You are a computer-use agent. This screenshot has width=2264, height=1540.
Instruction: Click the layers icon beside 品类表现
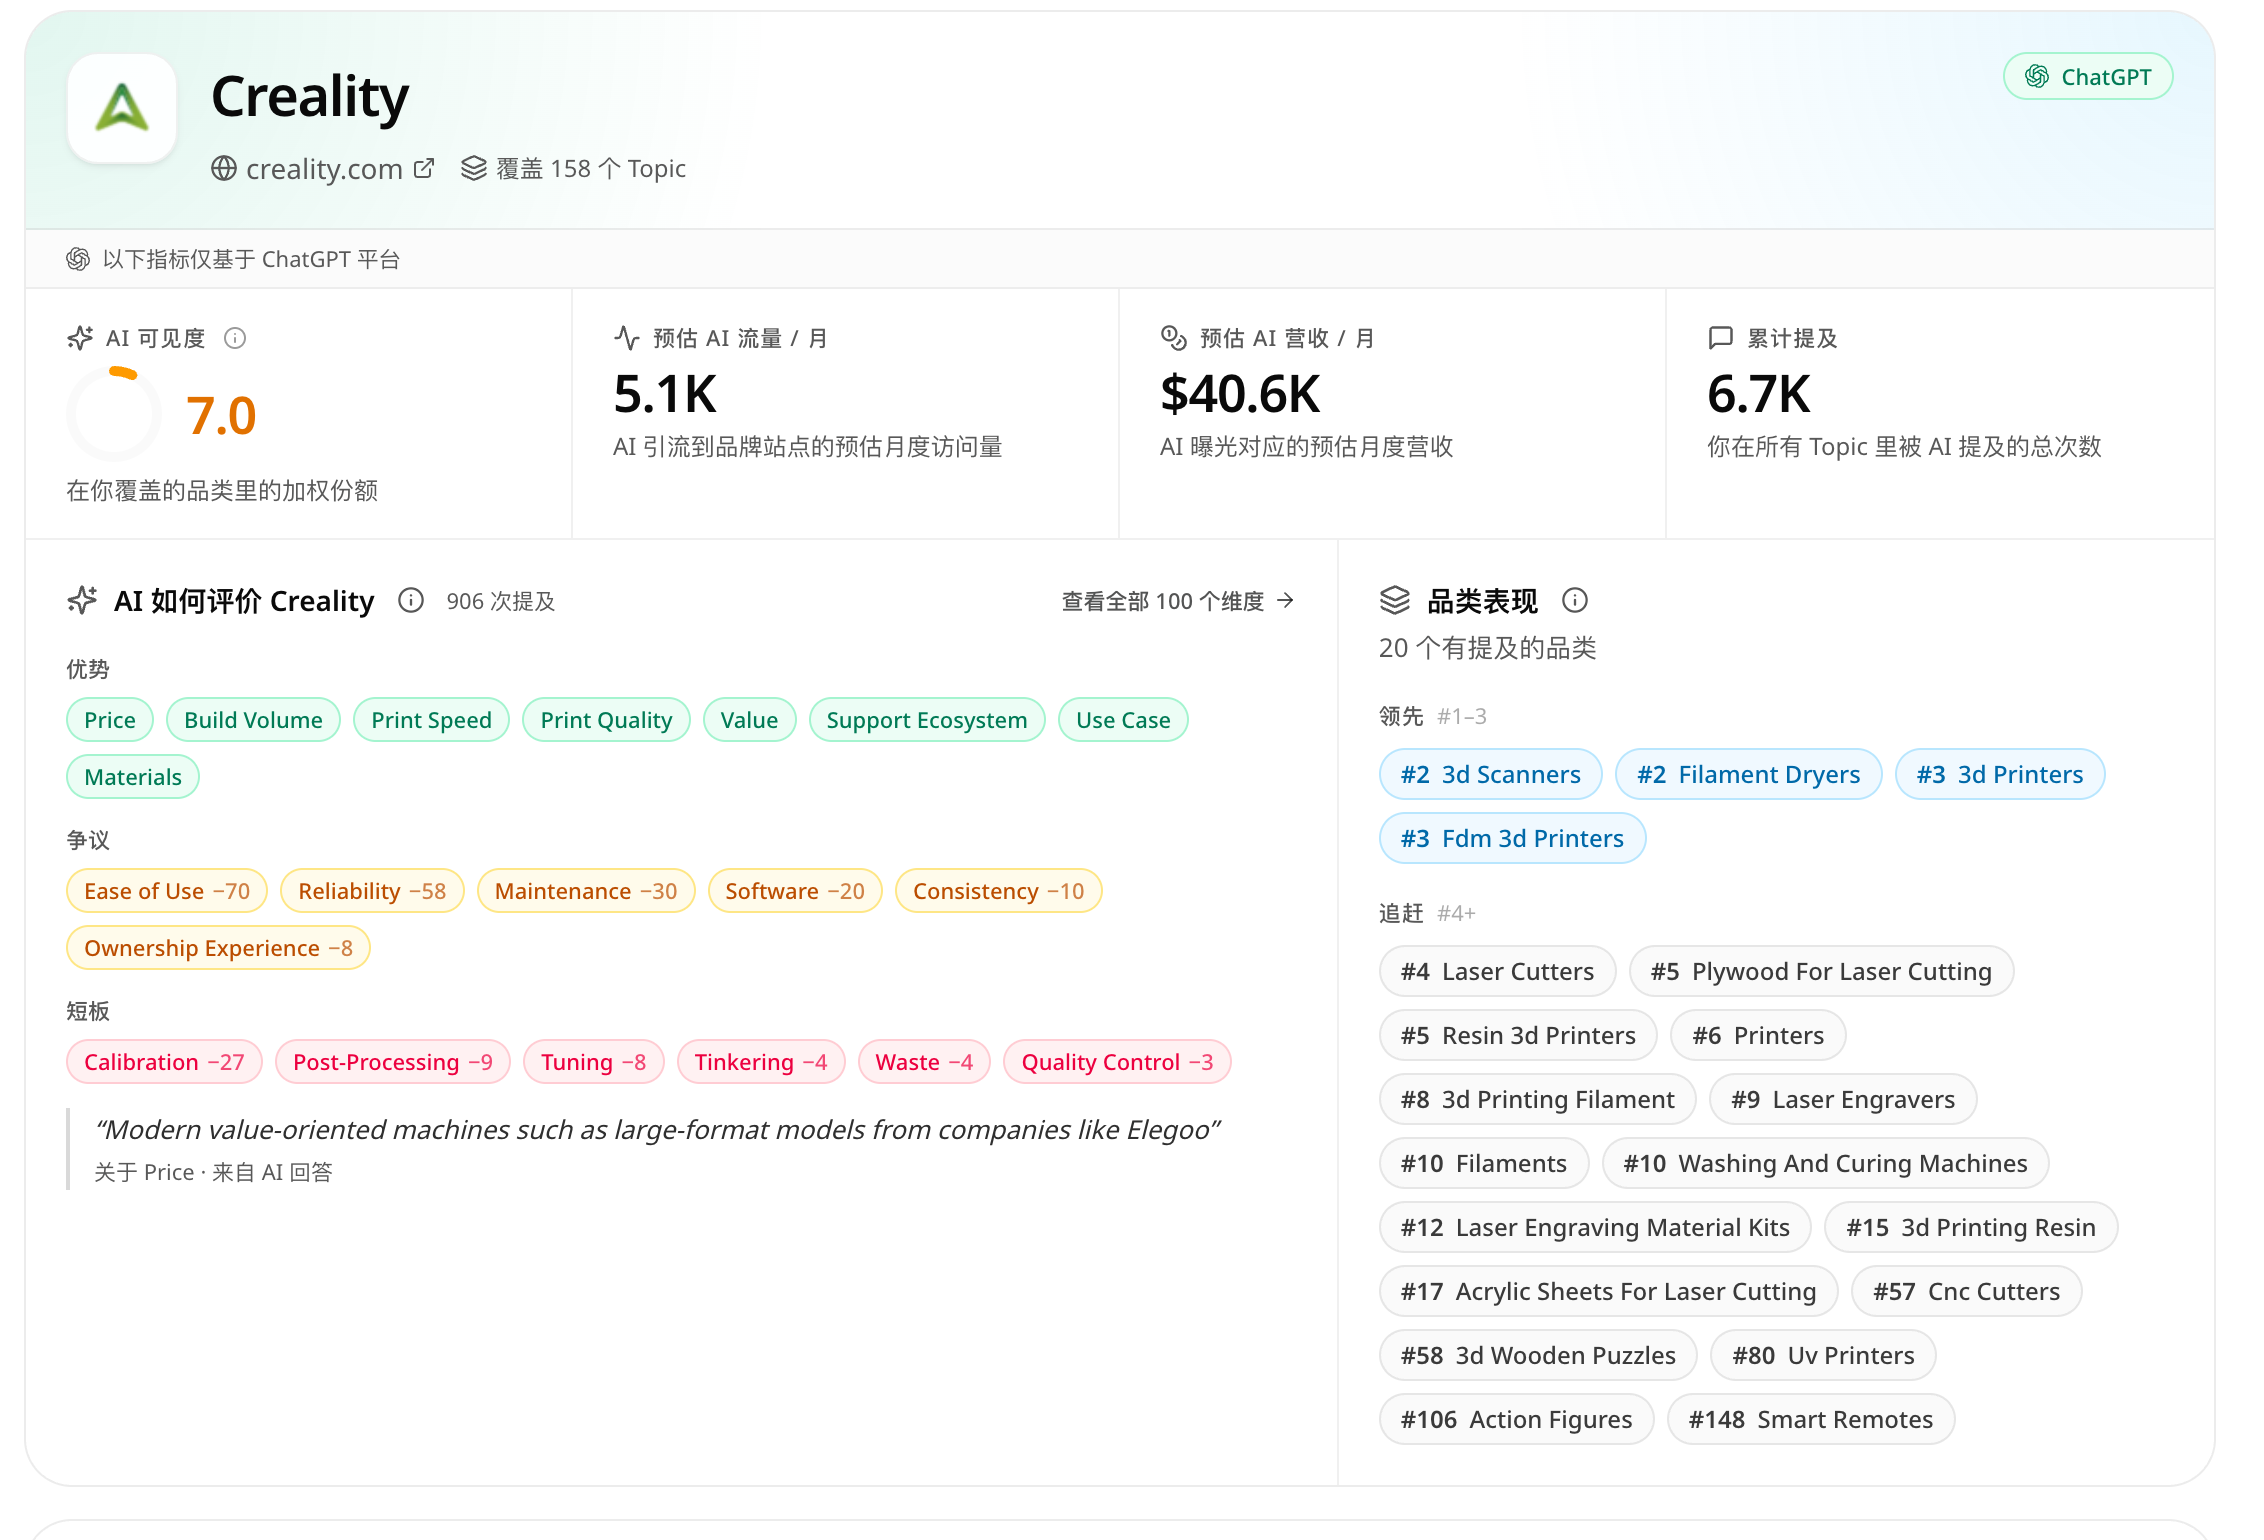(x=1395, y=600)
